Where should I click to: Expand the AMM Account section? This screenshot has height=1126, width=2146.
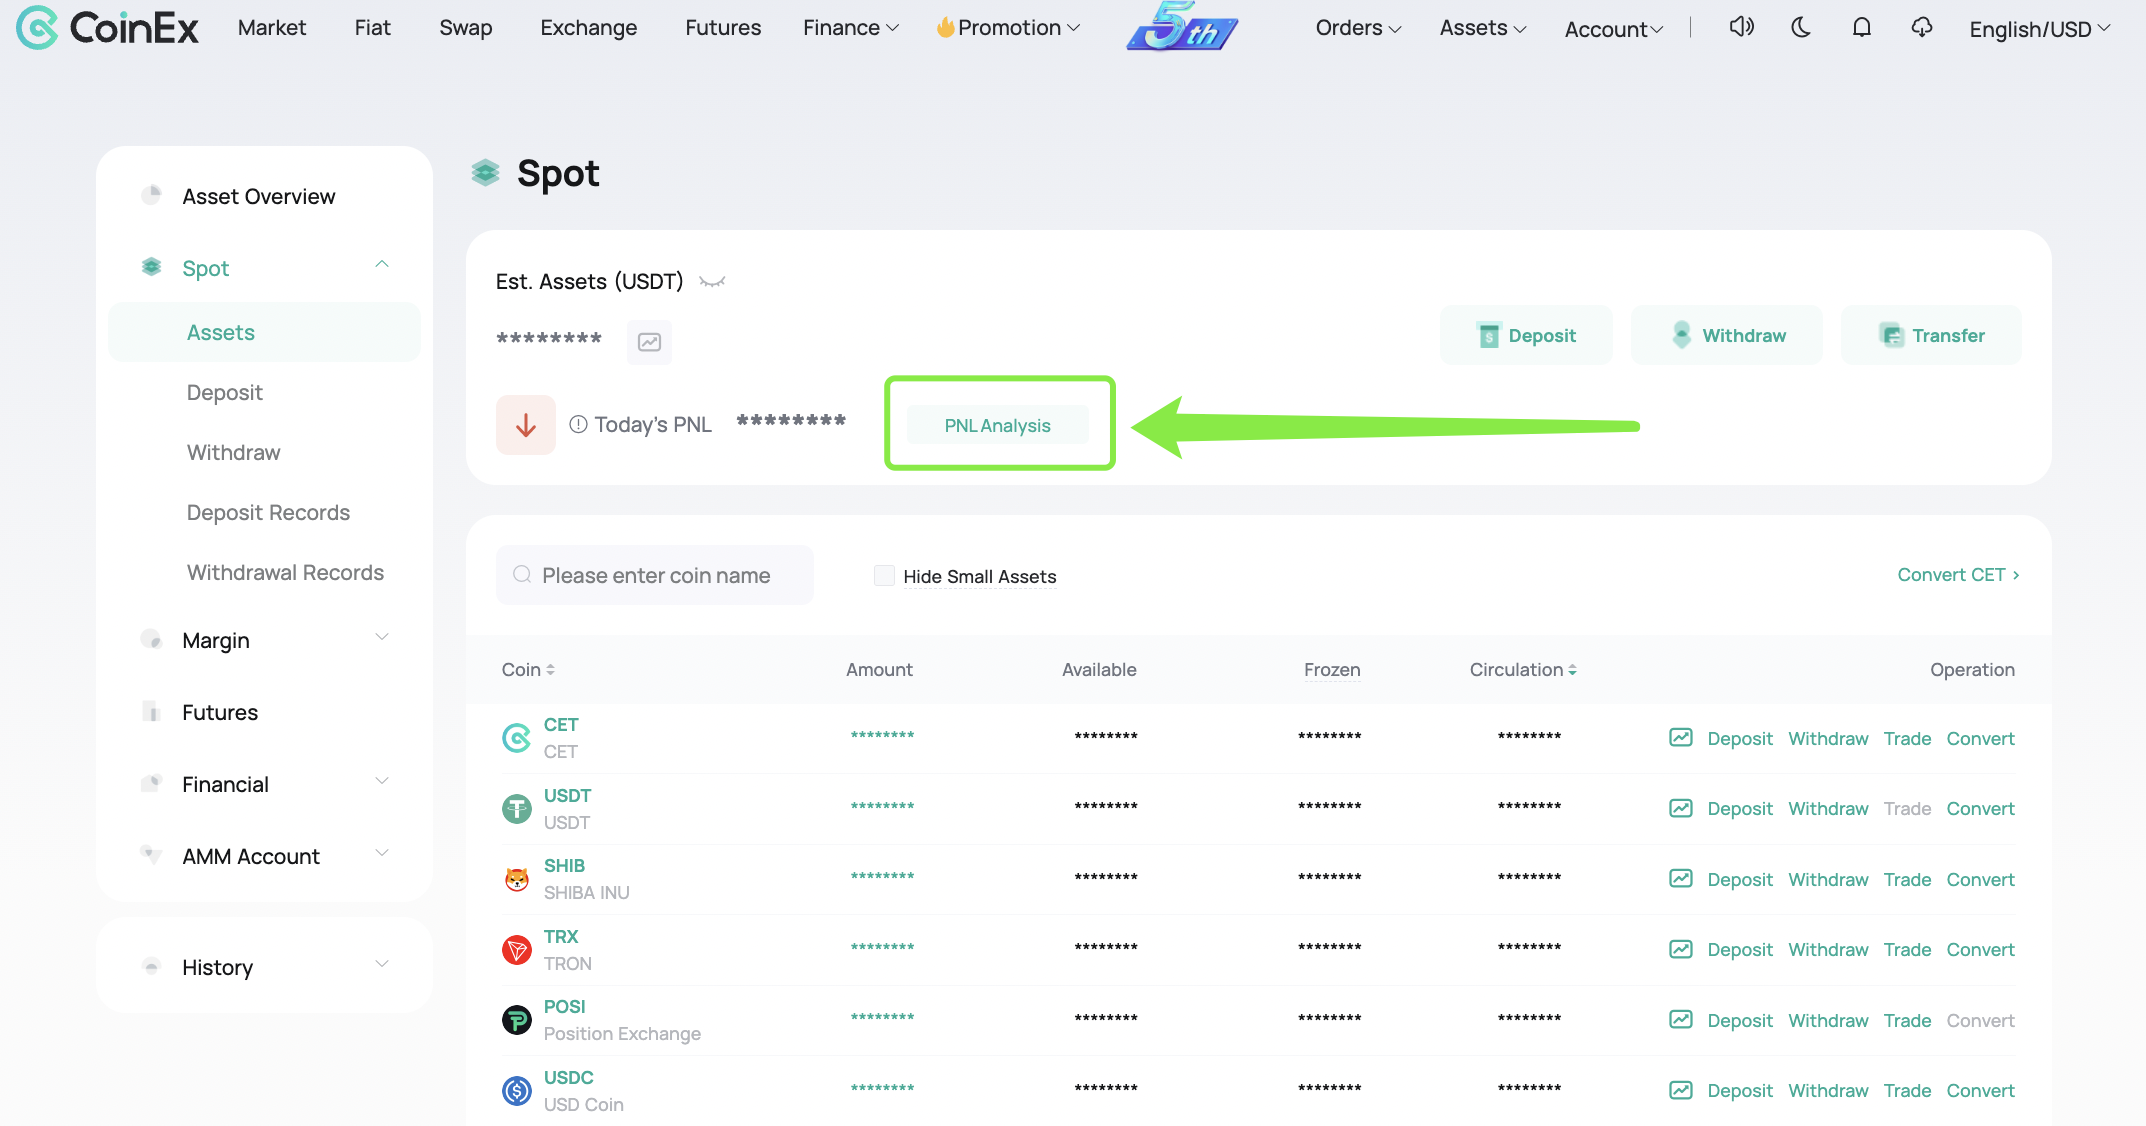382,854
